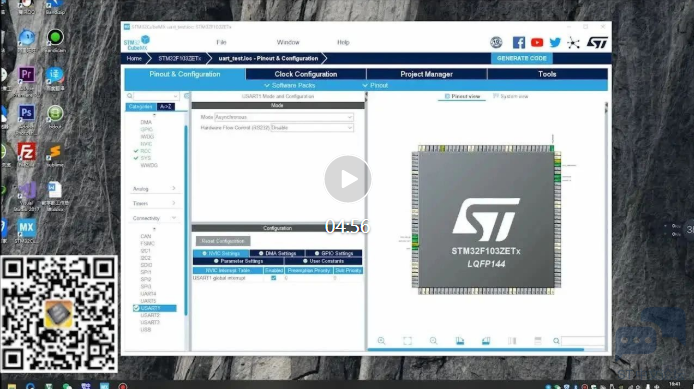Switch to Tools tab
Image resolution: width=694 pixels, height=390 pixels.
point(547,74)
